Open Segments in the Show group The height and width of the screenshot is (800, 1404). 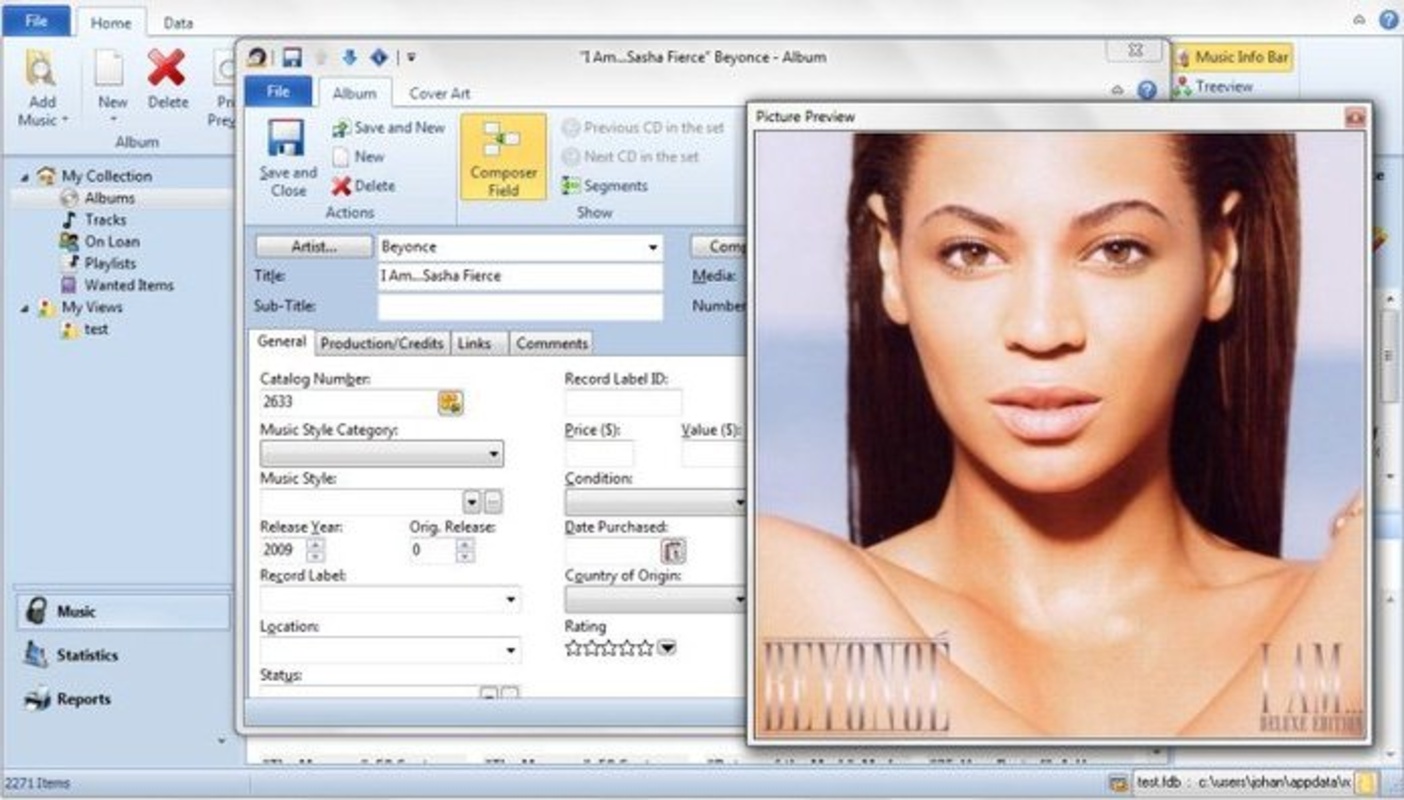point(604,186)
